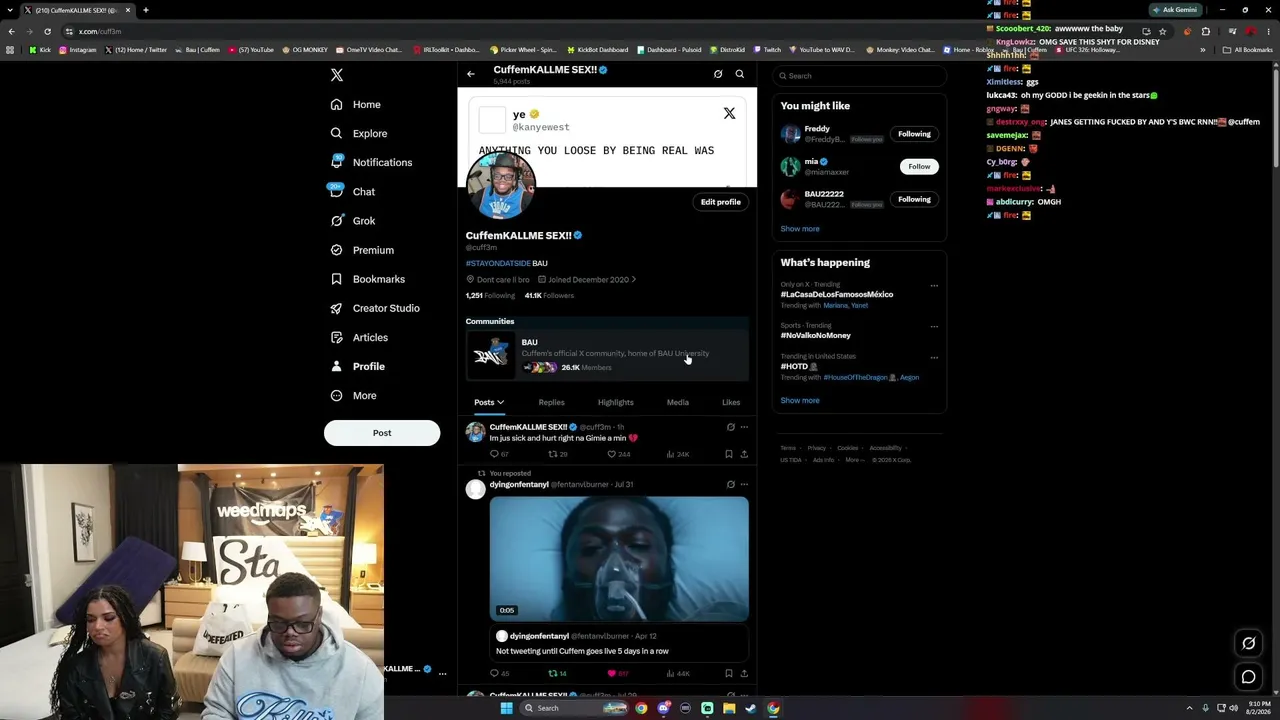Share the 'Im jus sick' post
Viewport: 1280px width, 720px height.
744,454
